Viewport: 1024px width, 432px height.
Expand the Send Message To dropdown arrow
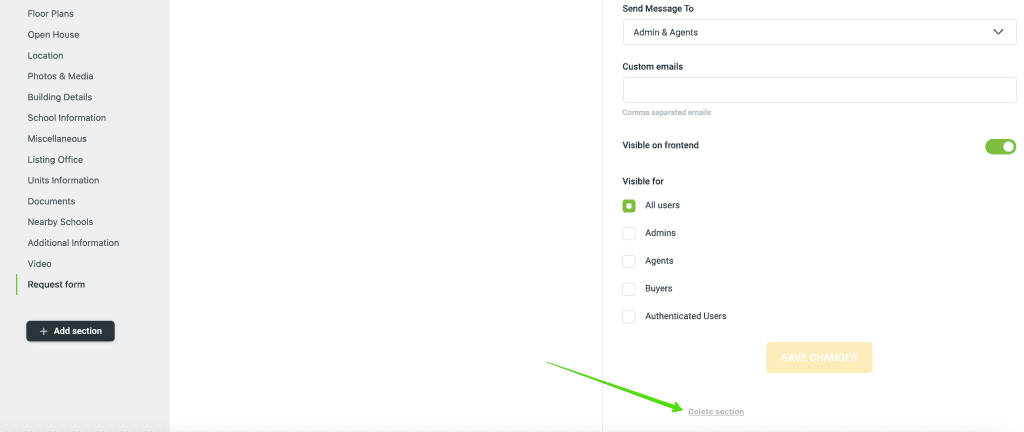(997, 32)
